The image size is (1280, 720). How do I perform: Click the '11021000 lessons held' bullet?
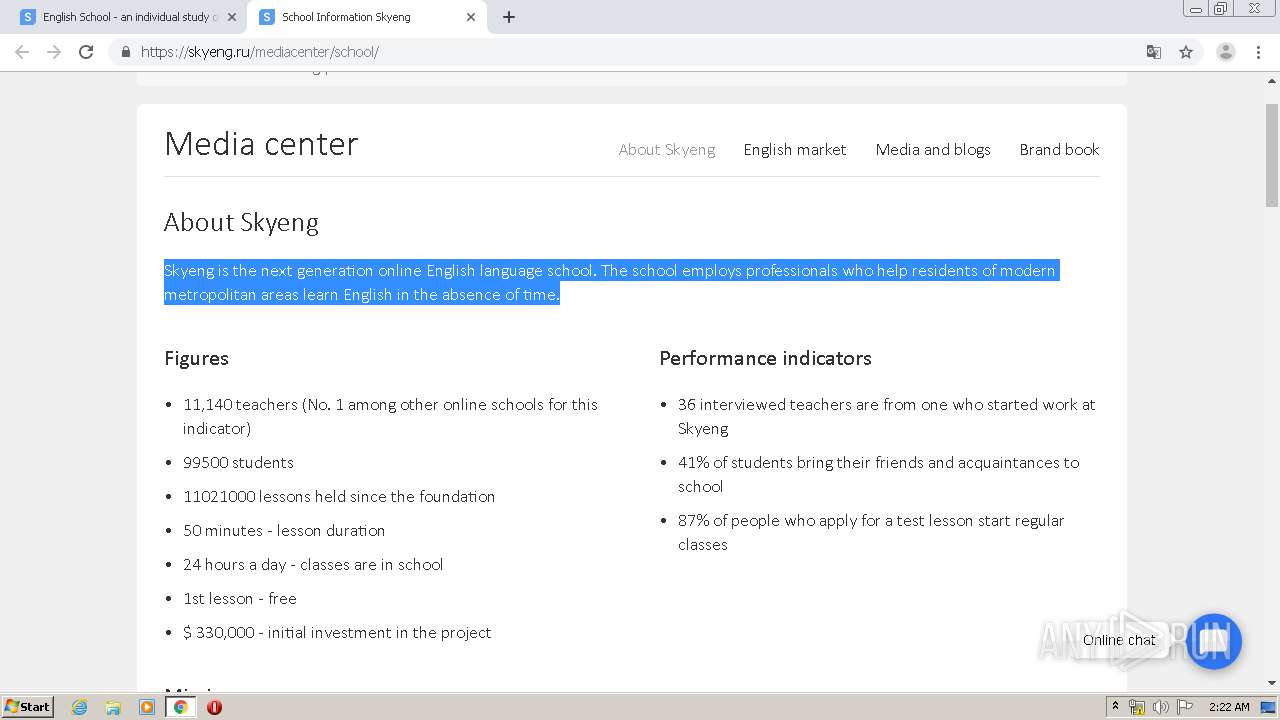339,497
